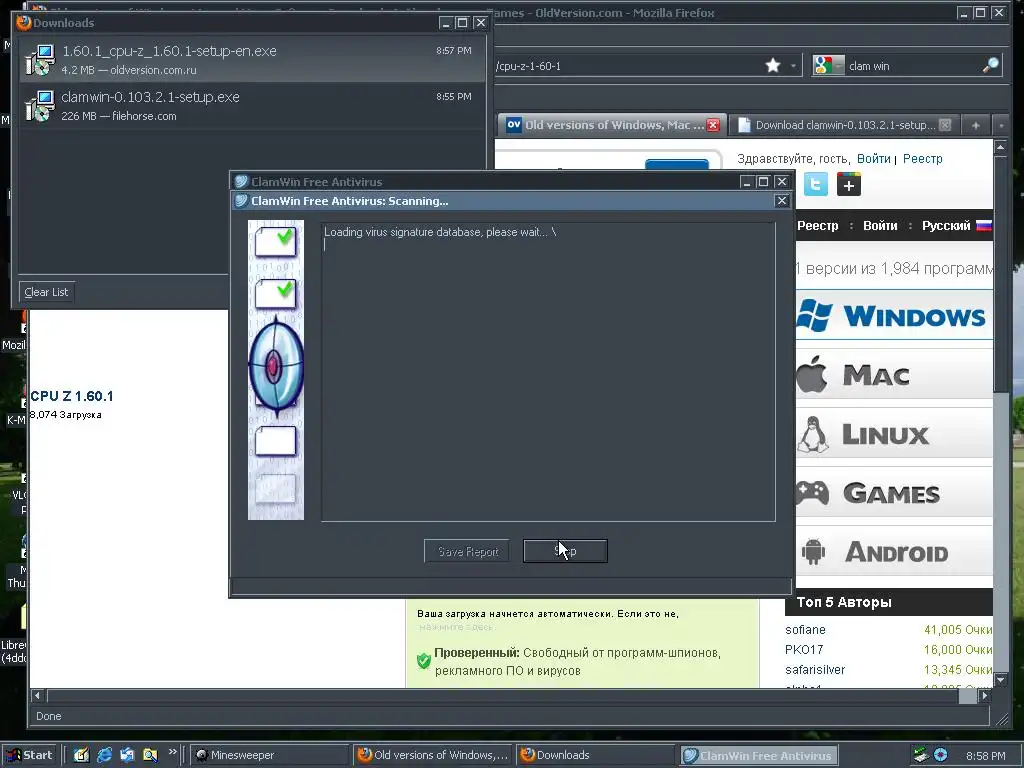Open author 'safarisilver' in the top authors list
1024x768 pixels.
click(815, 670)
